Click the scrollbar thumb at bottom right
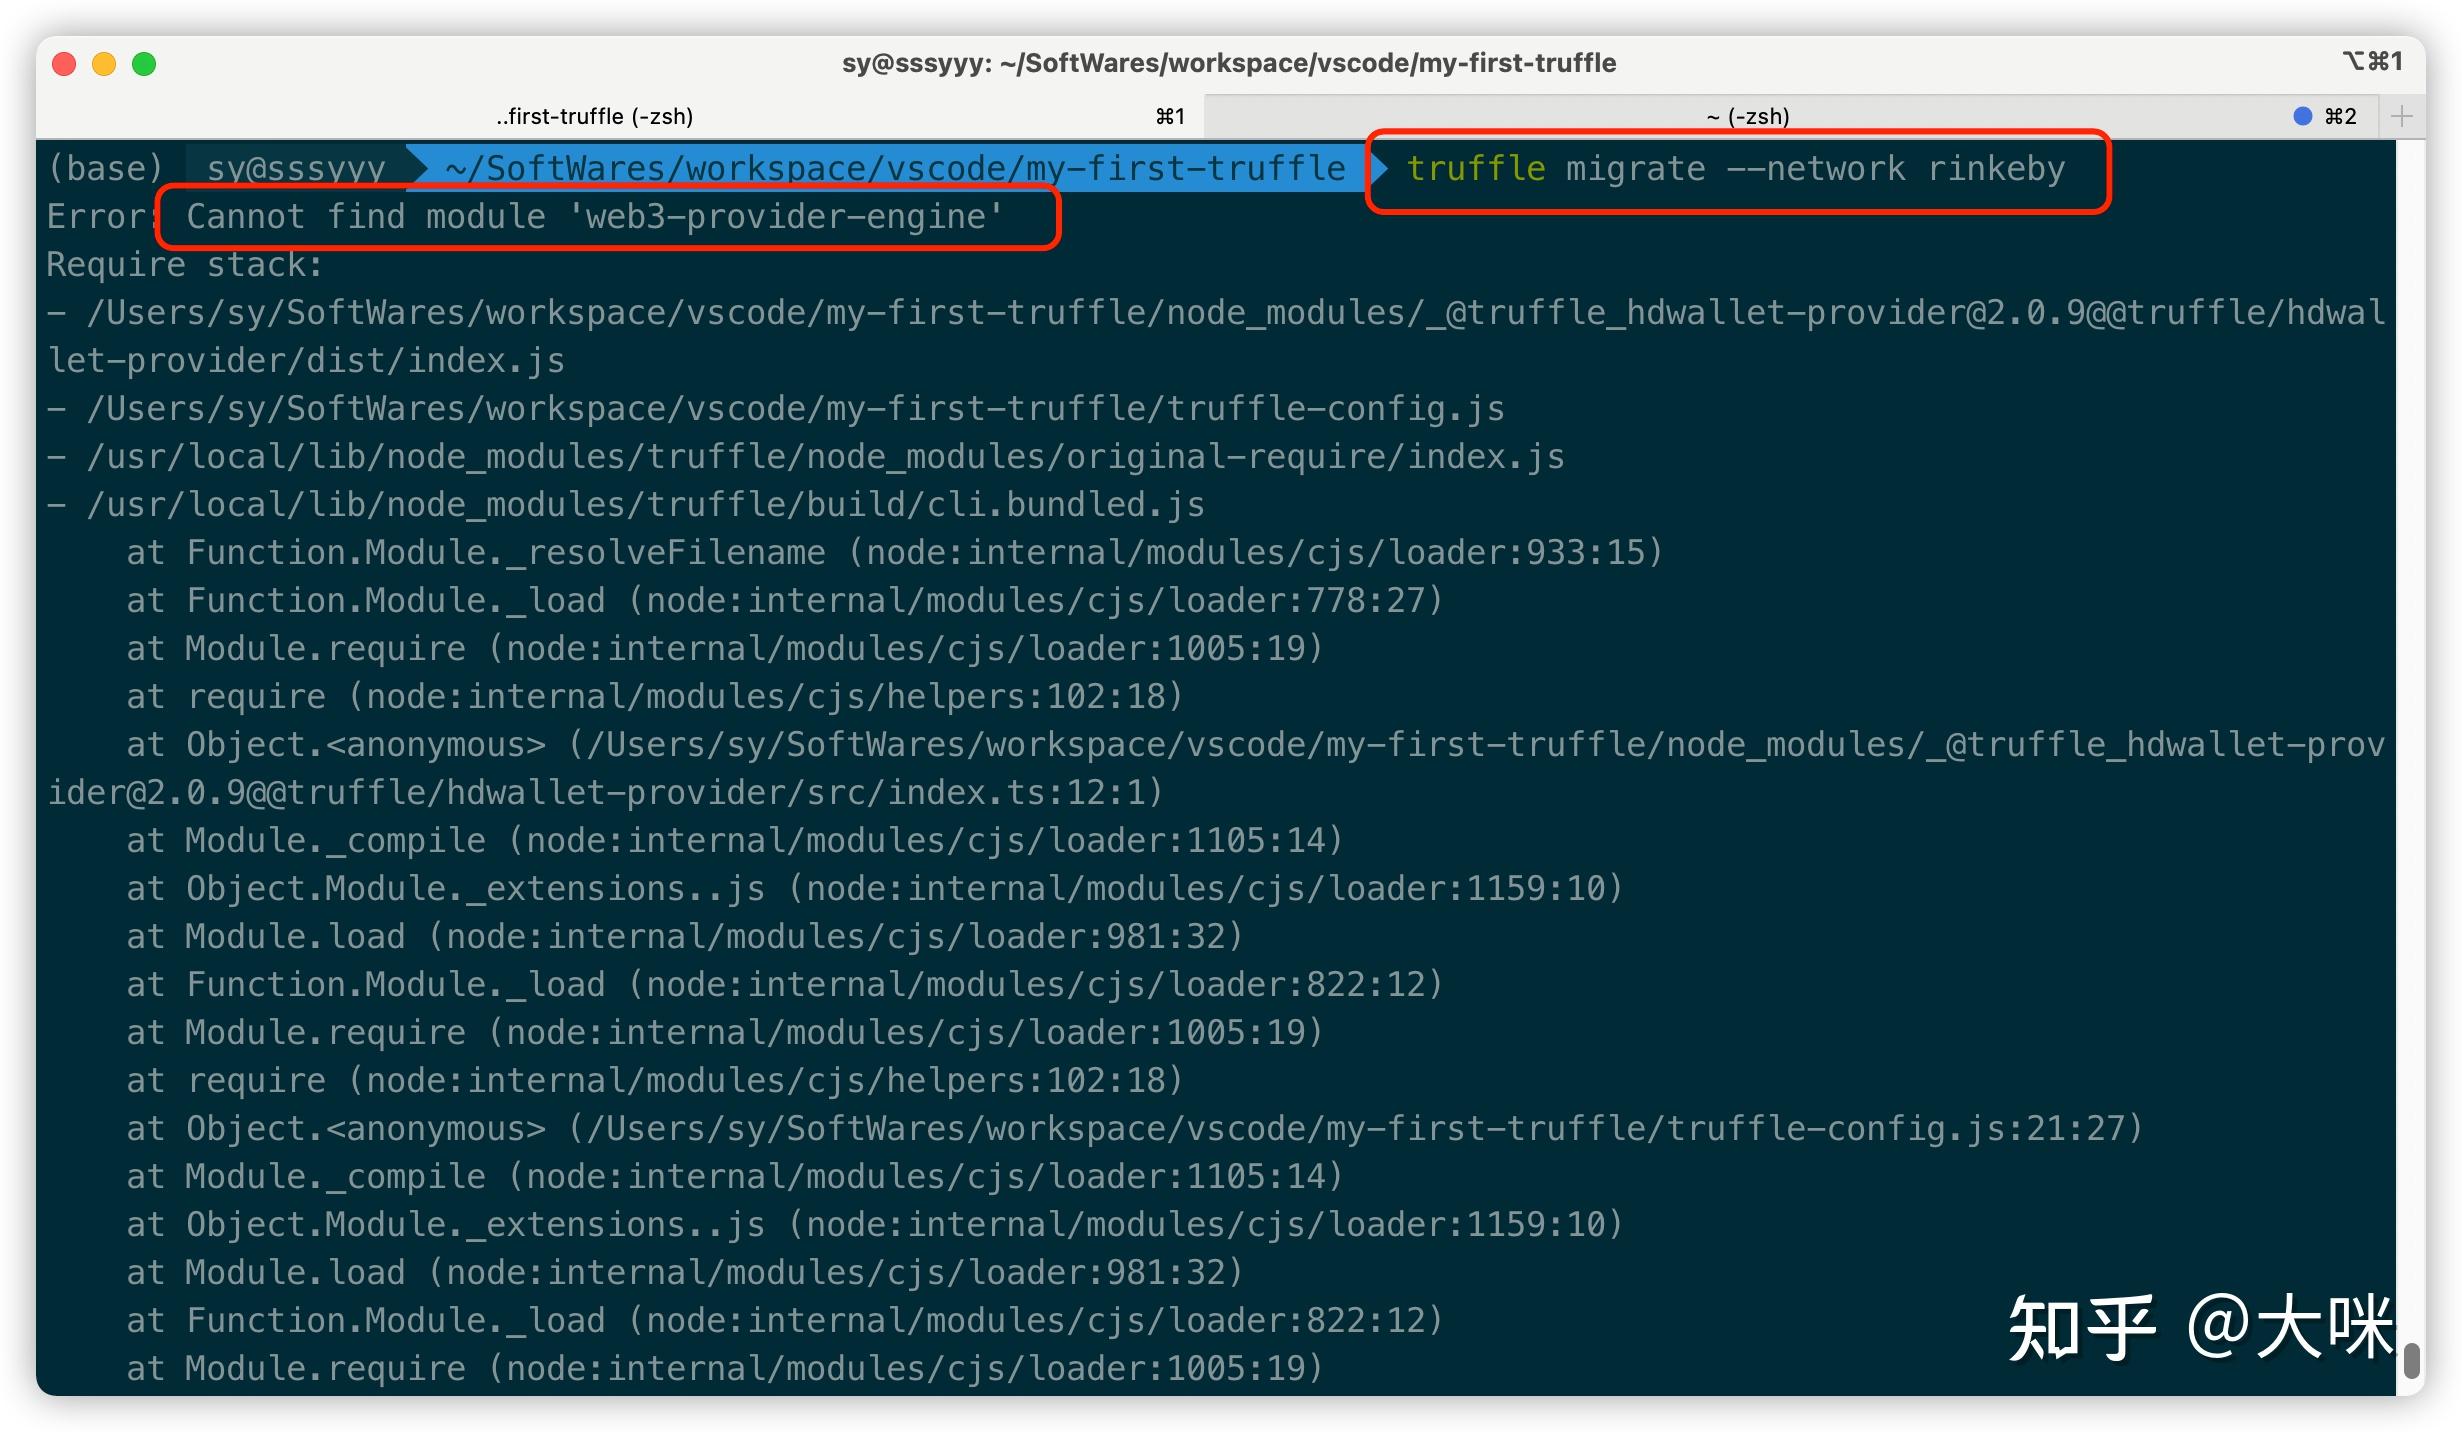The image size is (2462, 1432). point(2411,1360)
